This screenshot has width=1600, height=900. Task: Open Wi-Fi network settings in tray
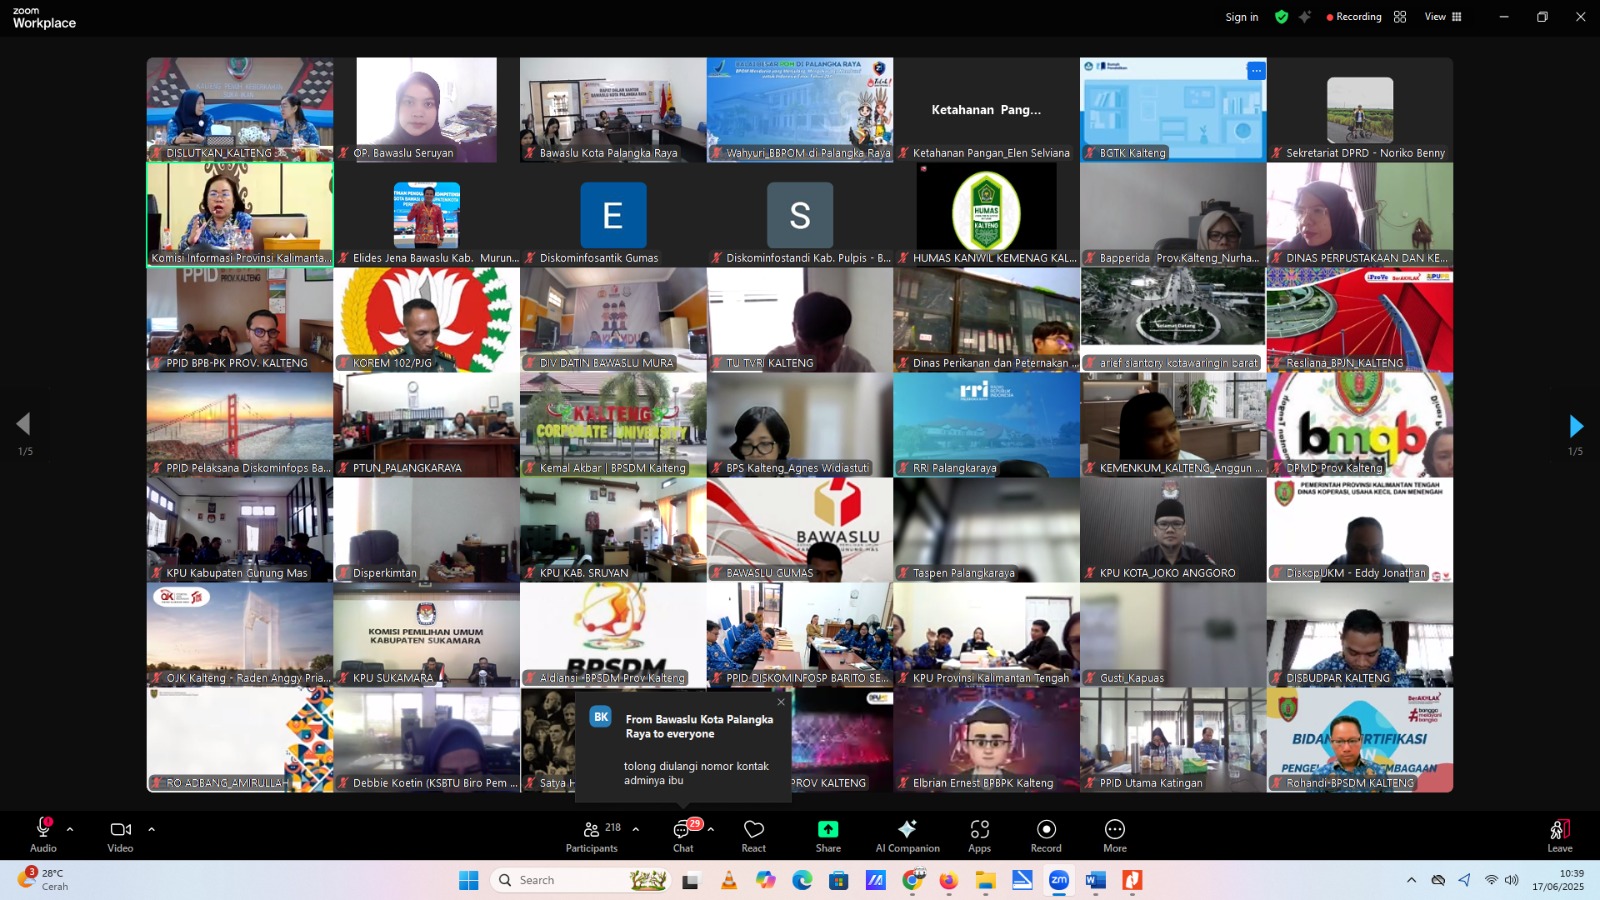coord(1490,880)
